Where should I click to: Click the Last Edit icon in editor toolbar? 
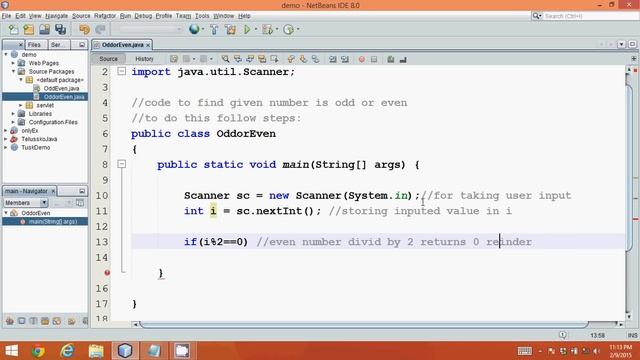(x=174, y=59)
